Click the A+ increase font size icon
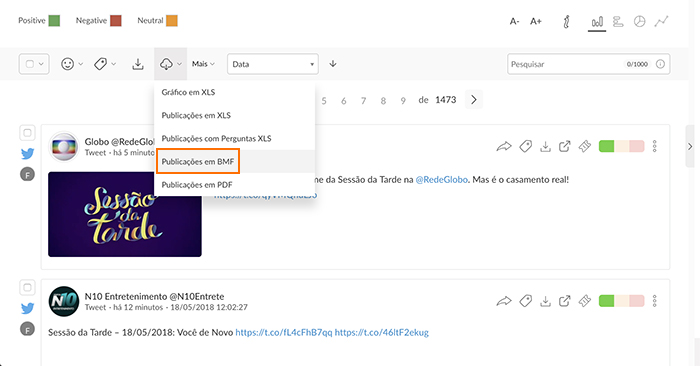The image size is (700, 366). point(536,21)
